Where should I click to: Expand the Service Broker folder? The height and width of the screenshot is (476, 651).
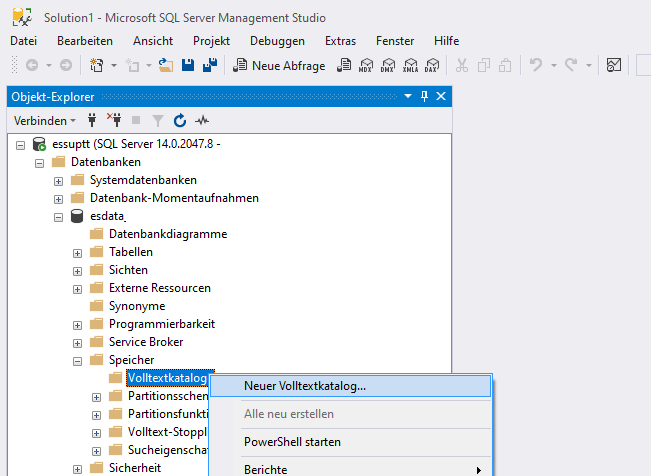pyautogui.click(x=78, y=344)
